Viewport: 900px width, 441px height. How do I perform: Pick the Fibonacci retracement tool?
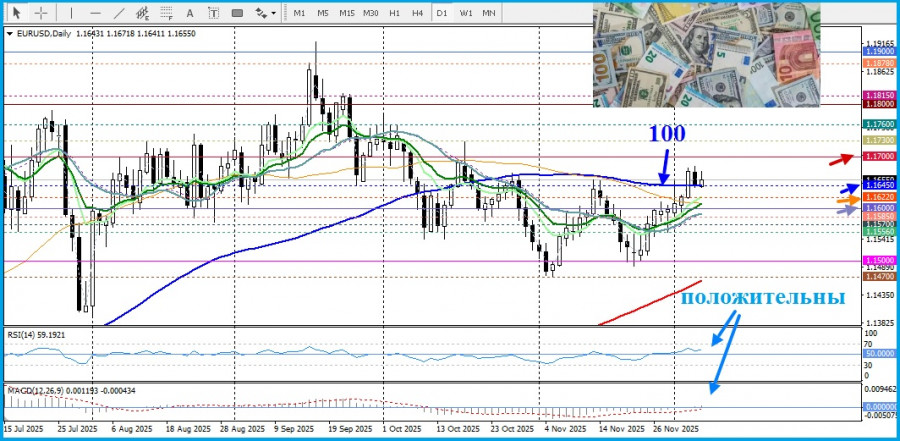(166, 13)
